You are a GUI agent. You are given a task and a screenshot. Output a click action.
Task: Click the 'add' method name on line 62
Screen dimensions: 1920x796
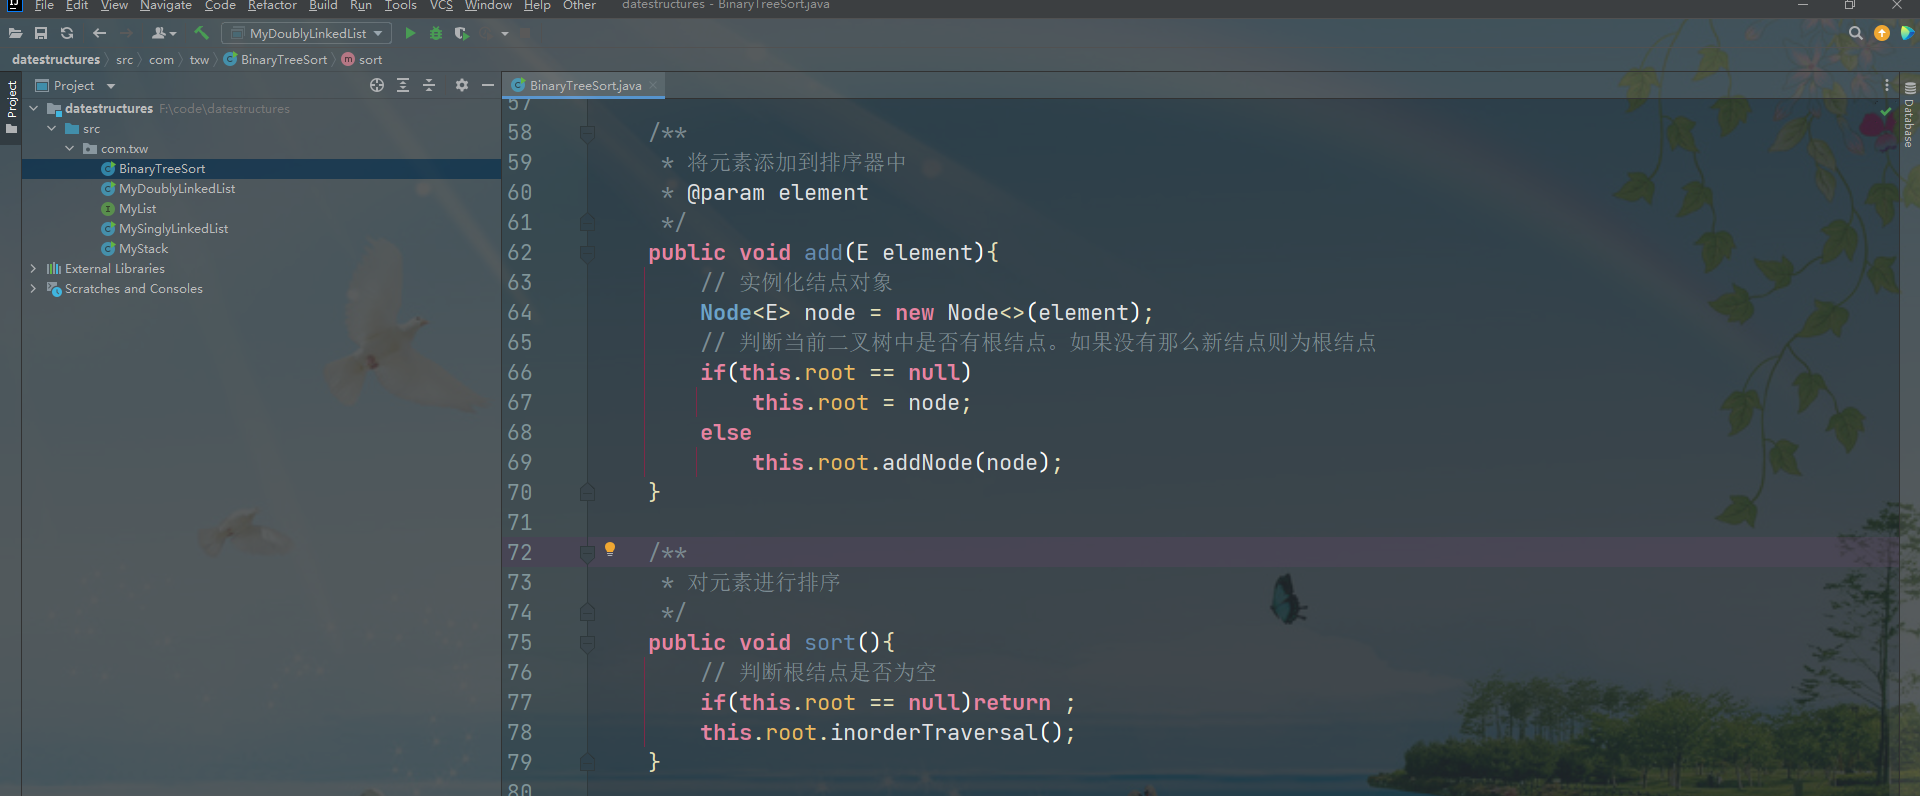pyautogui.click(x=823, y=252)
